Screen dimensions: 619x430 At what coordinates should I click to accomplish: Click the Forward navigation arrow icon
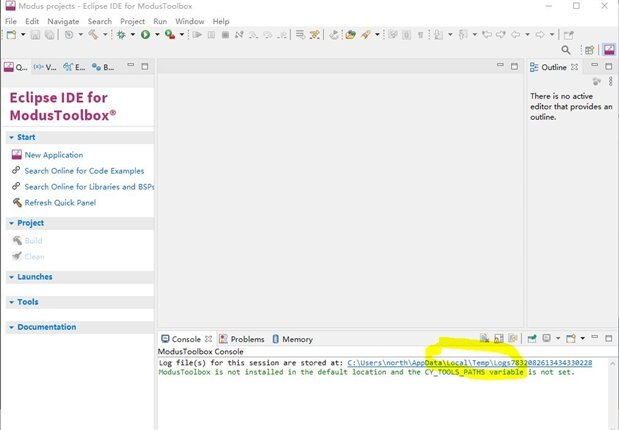(540, 35)
